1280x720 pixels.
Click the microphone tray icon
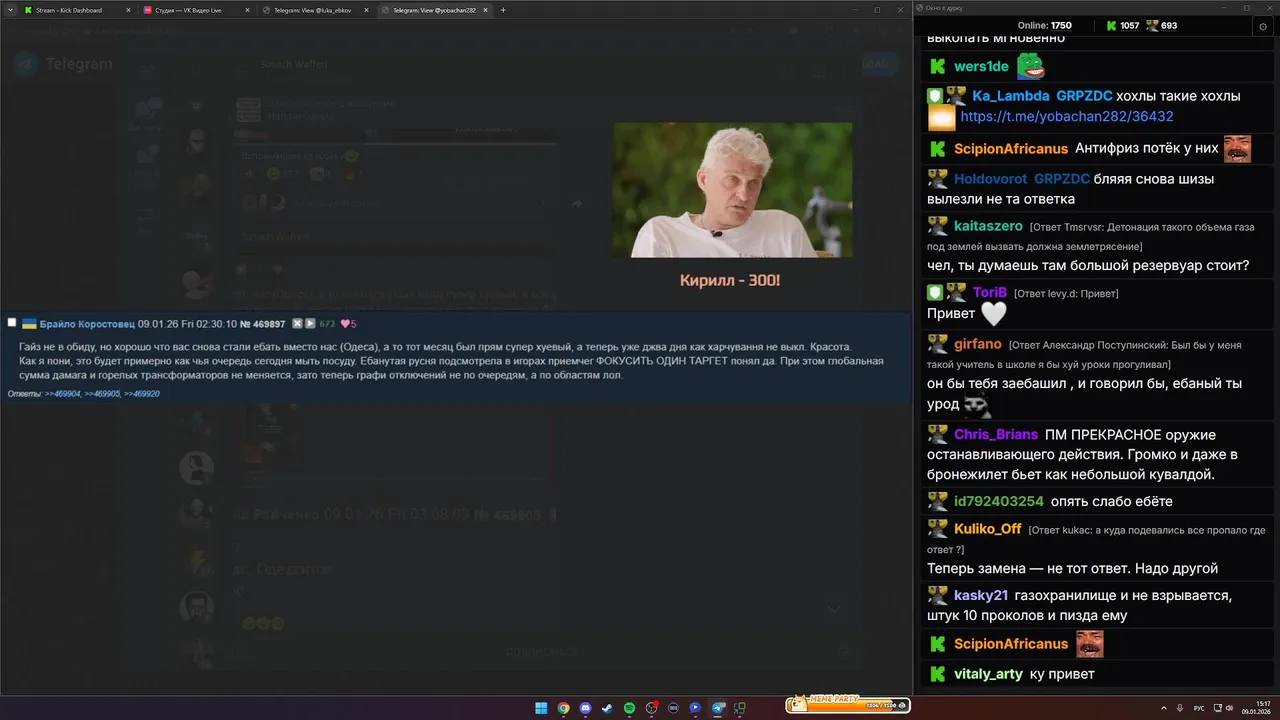(x=1180, y=708)
